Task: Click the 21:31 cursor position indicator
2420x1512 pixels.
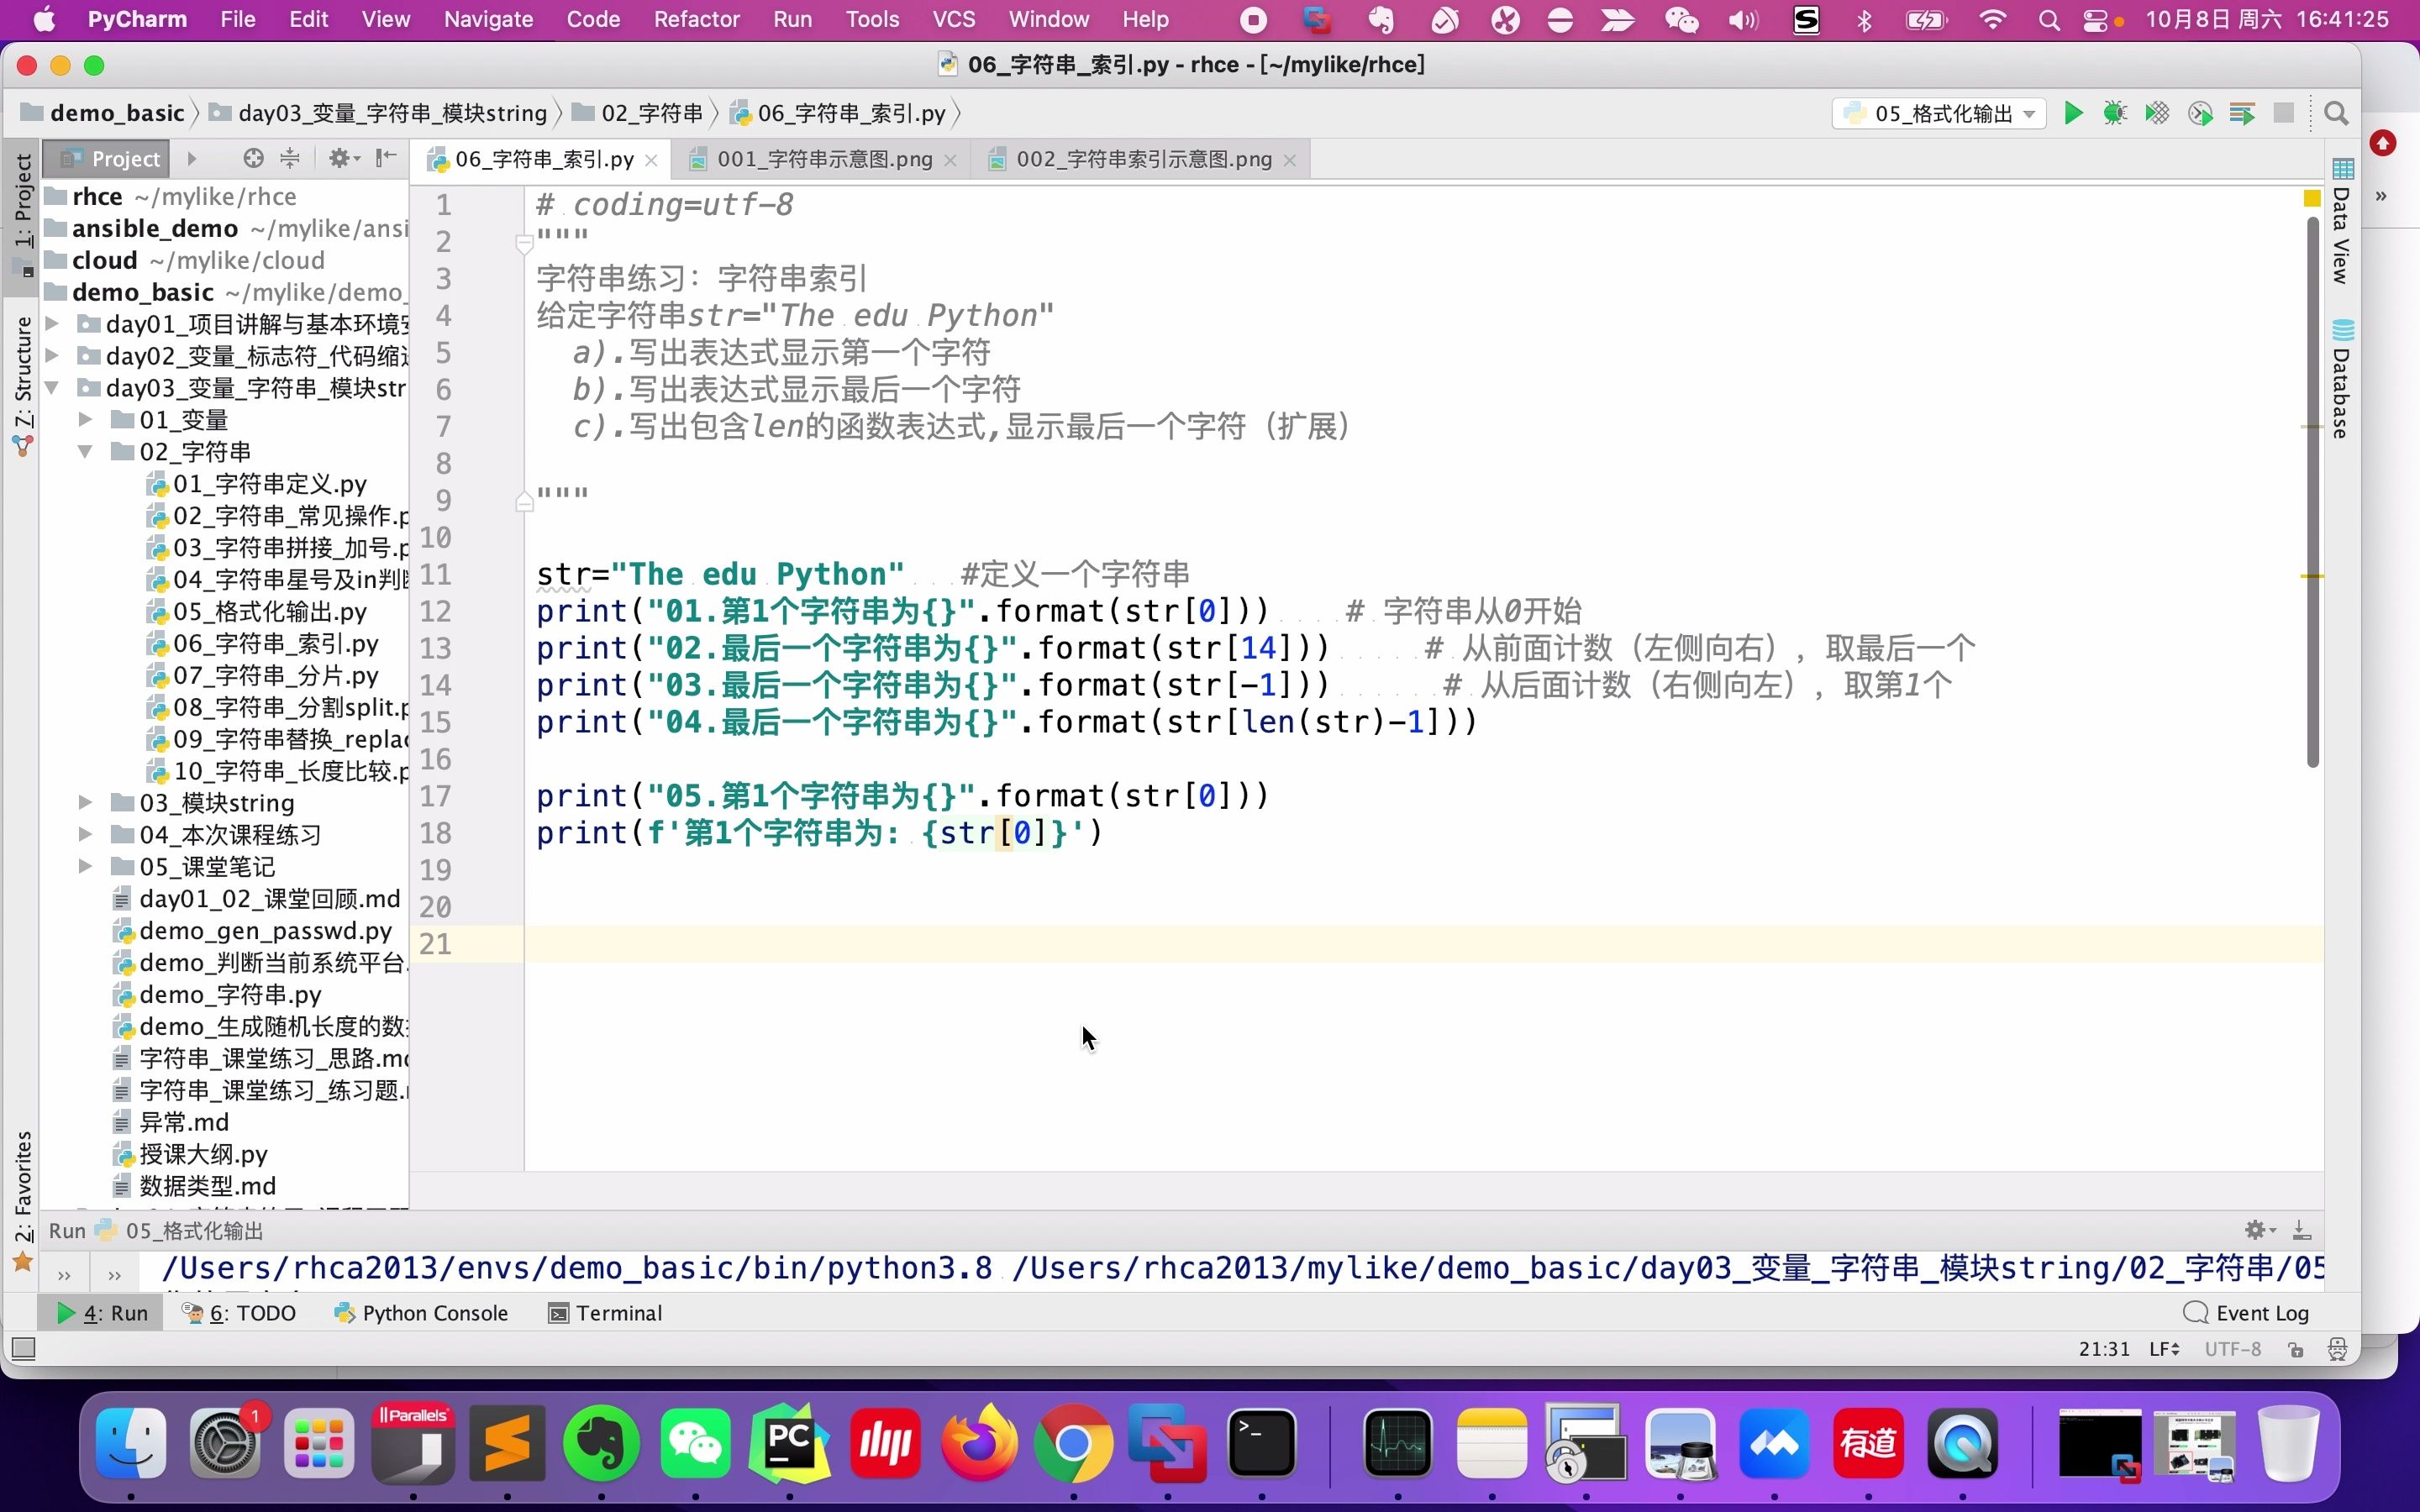Action: click(x=2104, y=1349)
